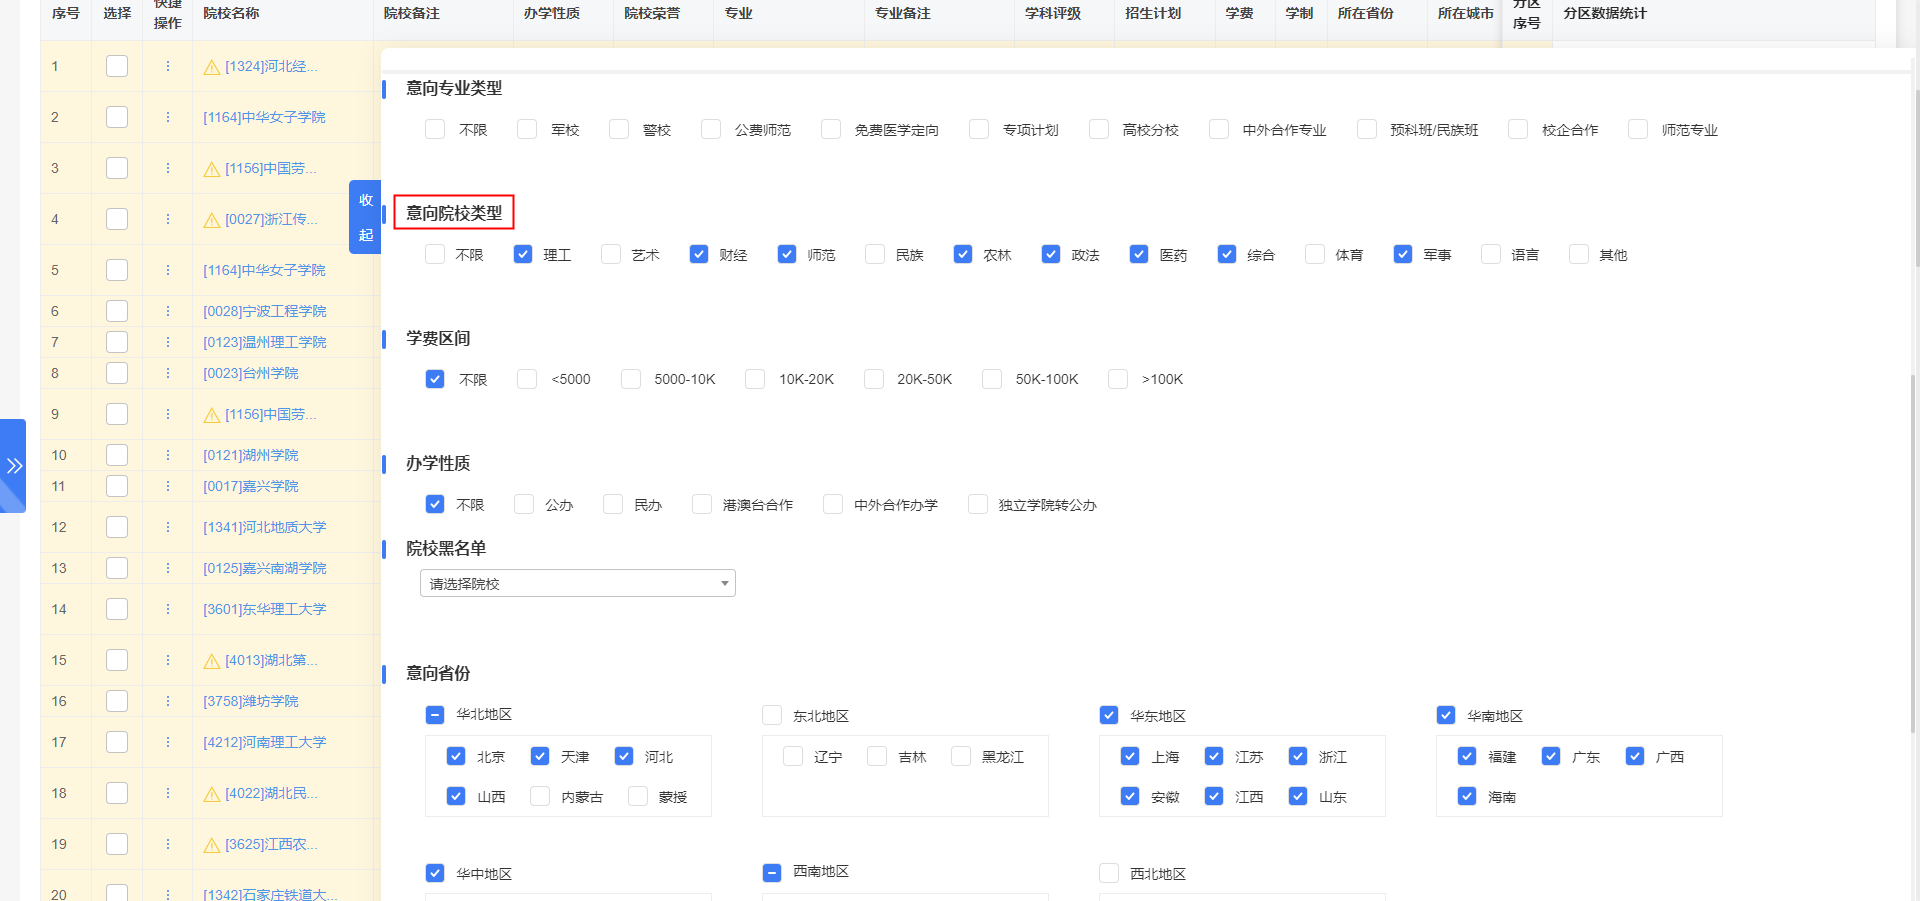The image size is (1920, 901).
Task: Toggle the partially-selected 西南地区 checkbox
Action: [x=771, y=872]
